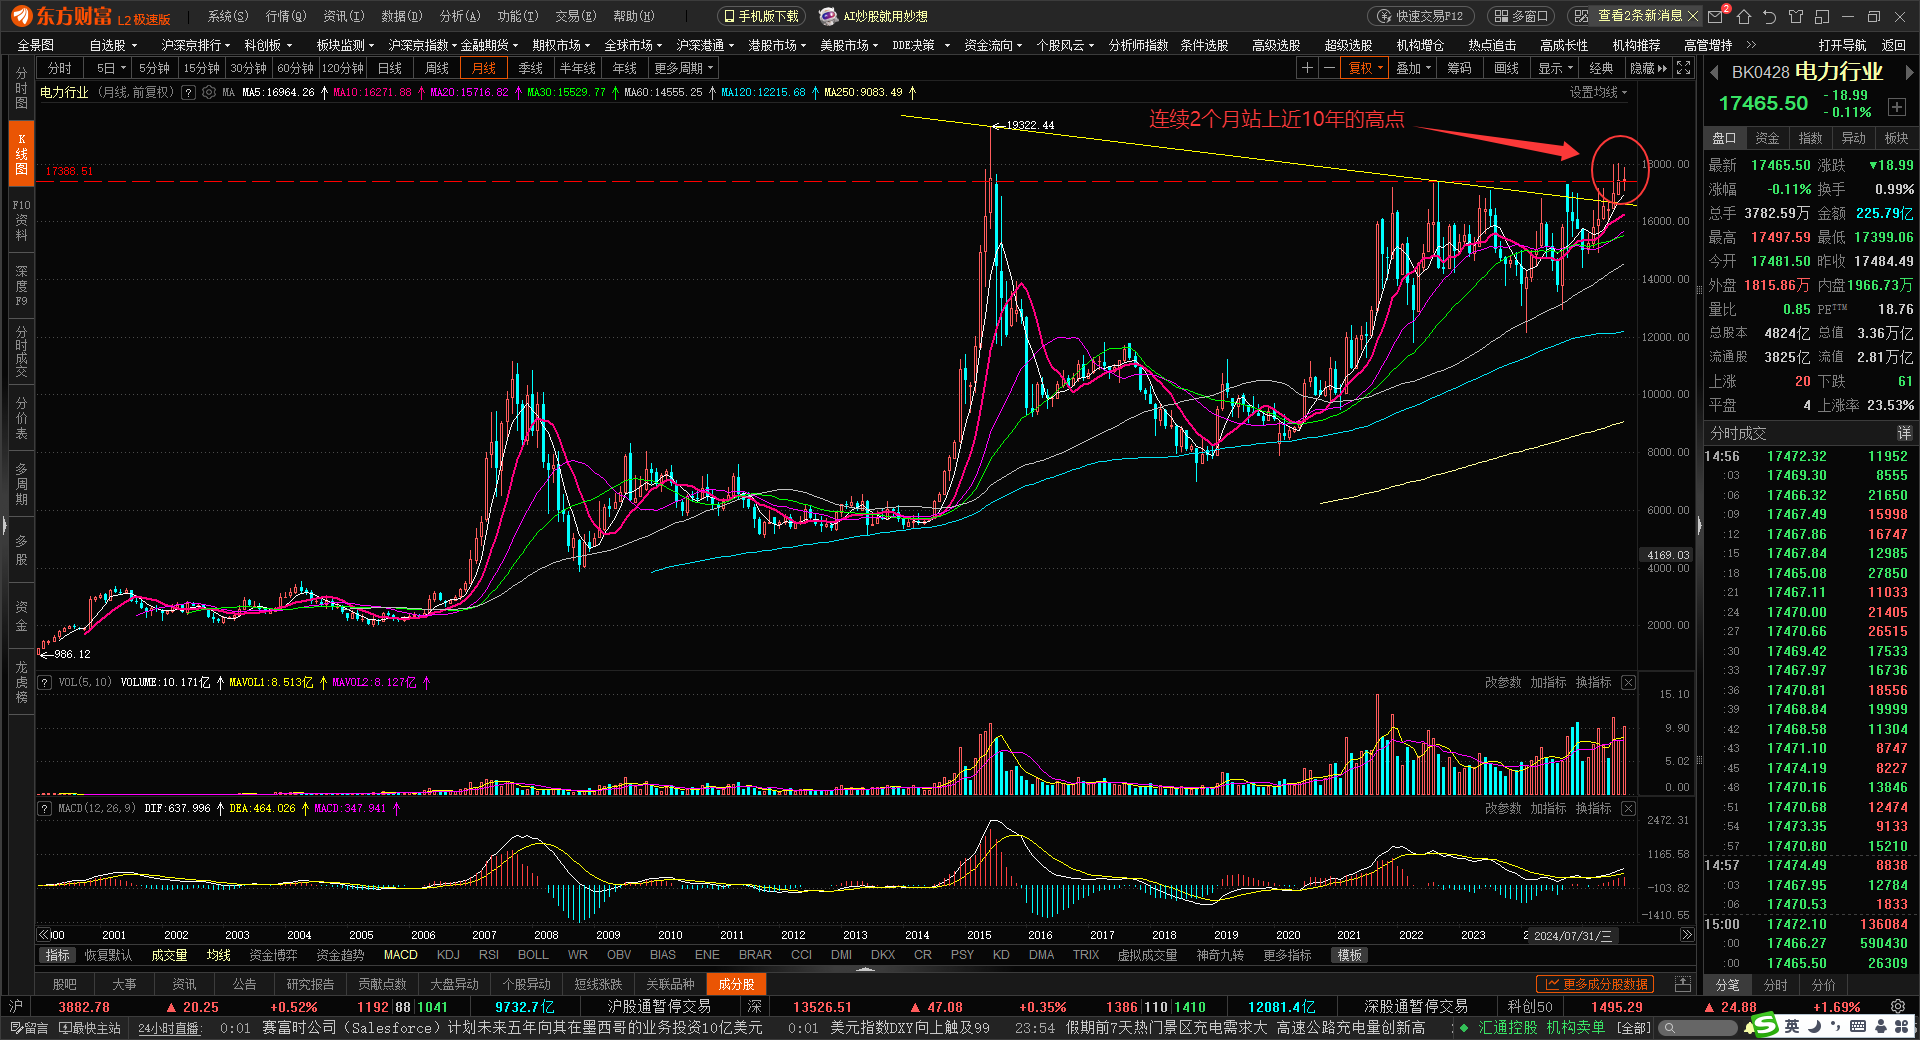Expand the 复权 dropdown
Screen dimensions: 1920x1040
[1366, 68]
